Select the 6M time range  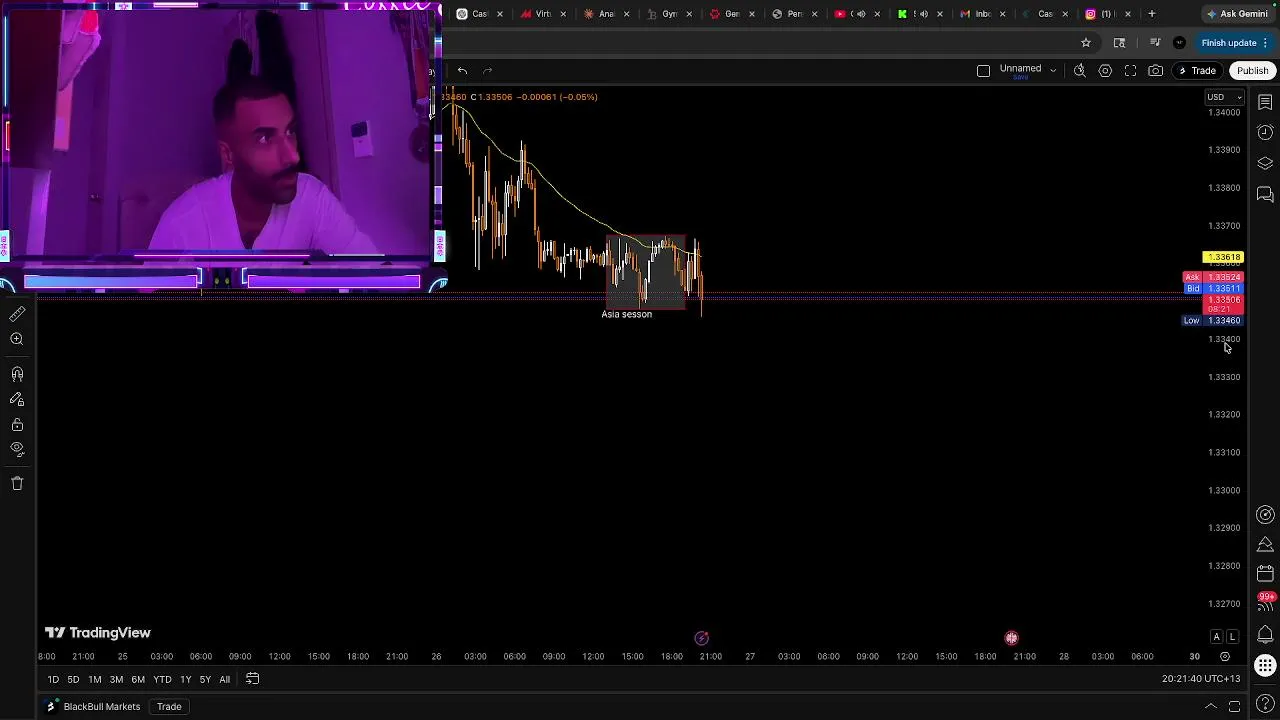tap(138, 680)
